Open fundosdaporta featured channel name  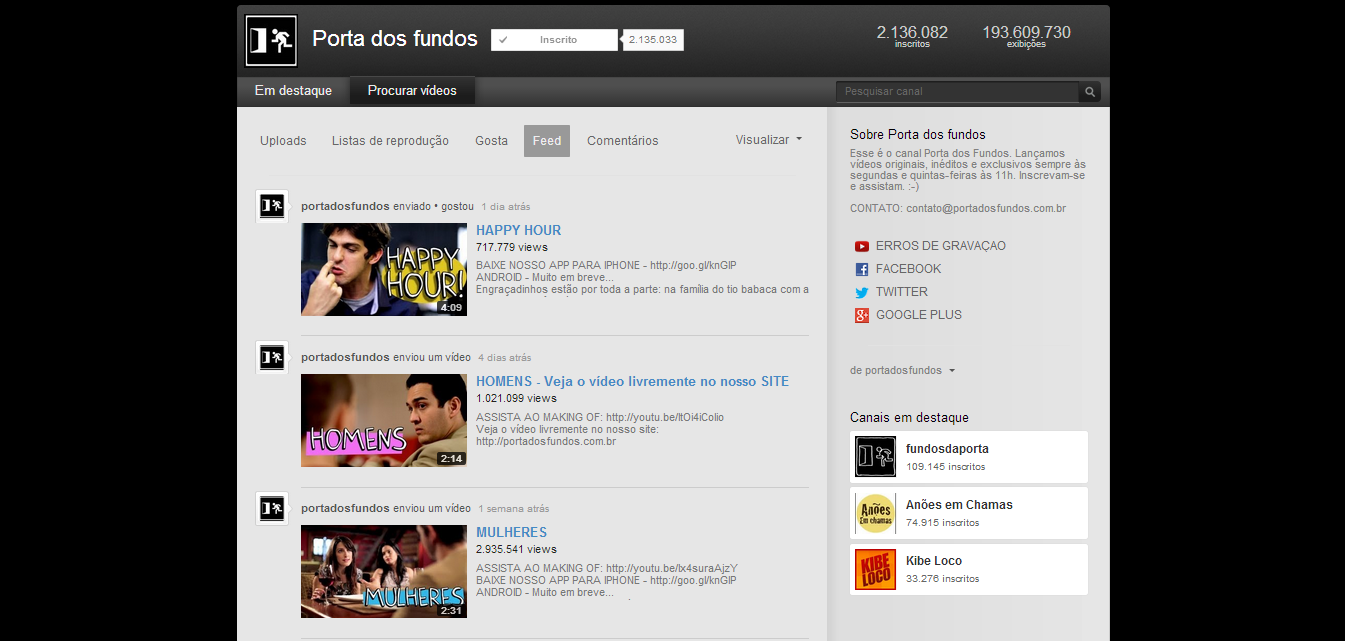pyautogui.click(x=947, y=449)
